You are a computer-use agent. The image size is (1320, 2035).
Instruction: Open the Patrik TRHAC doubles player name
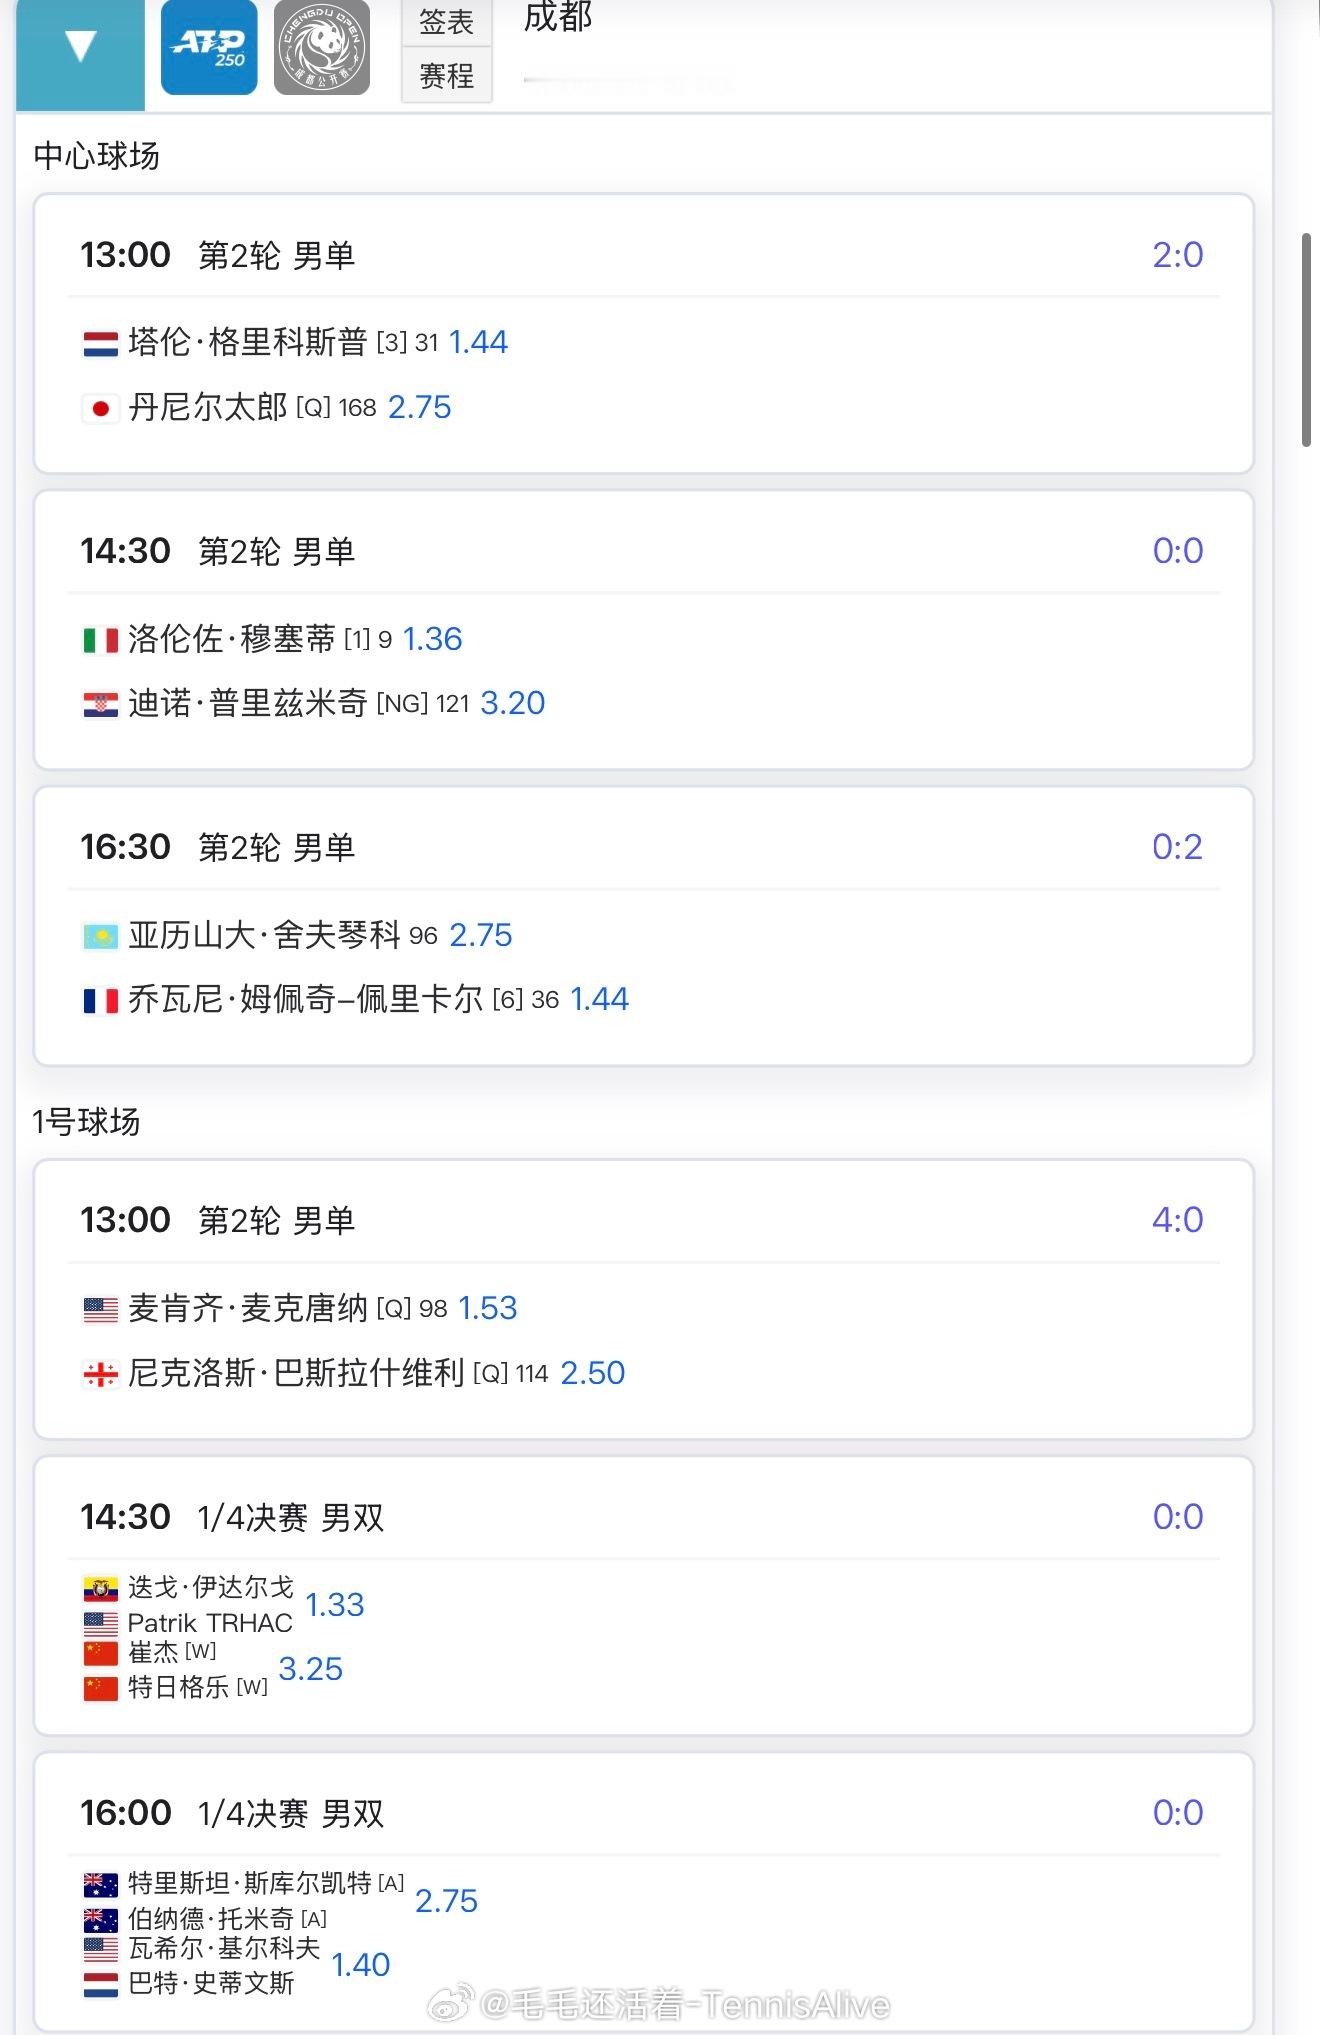210,1623
